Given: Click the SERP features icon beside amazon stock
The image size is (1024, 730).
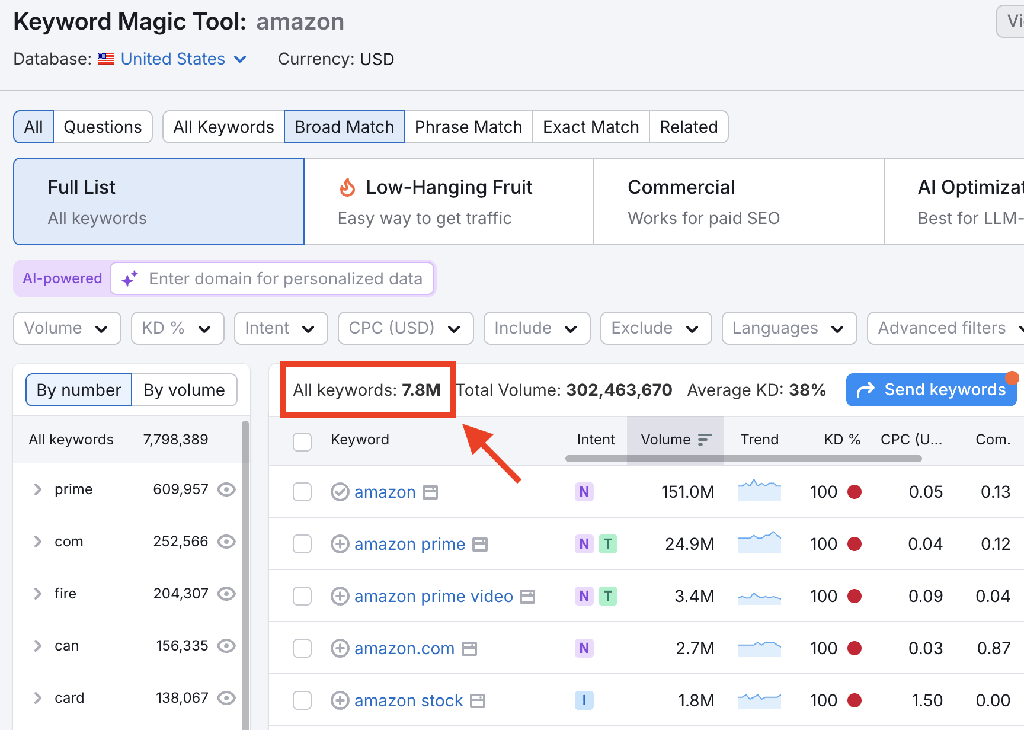Looking at the screenshot, I should point(478,701).
